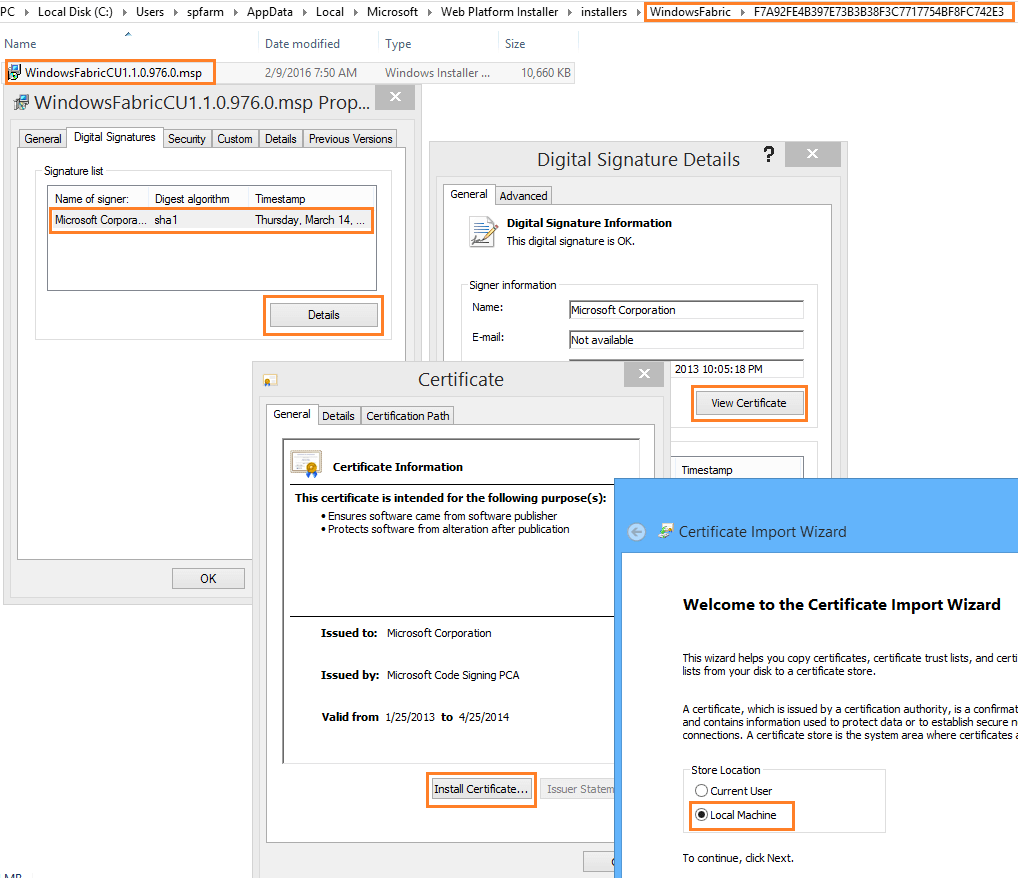Click the signer Name field Microsoft Corporation
This screenshot has height=878, width=1018.
(x=686, y=310)
